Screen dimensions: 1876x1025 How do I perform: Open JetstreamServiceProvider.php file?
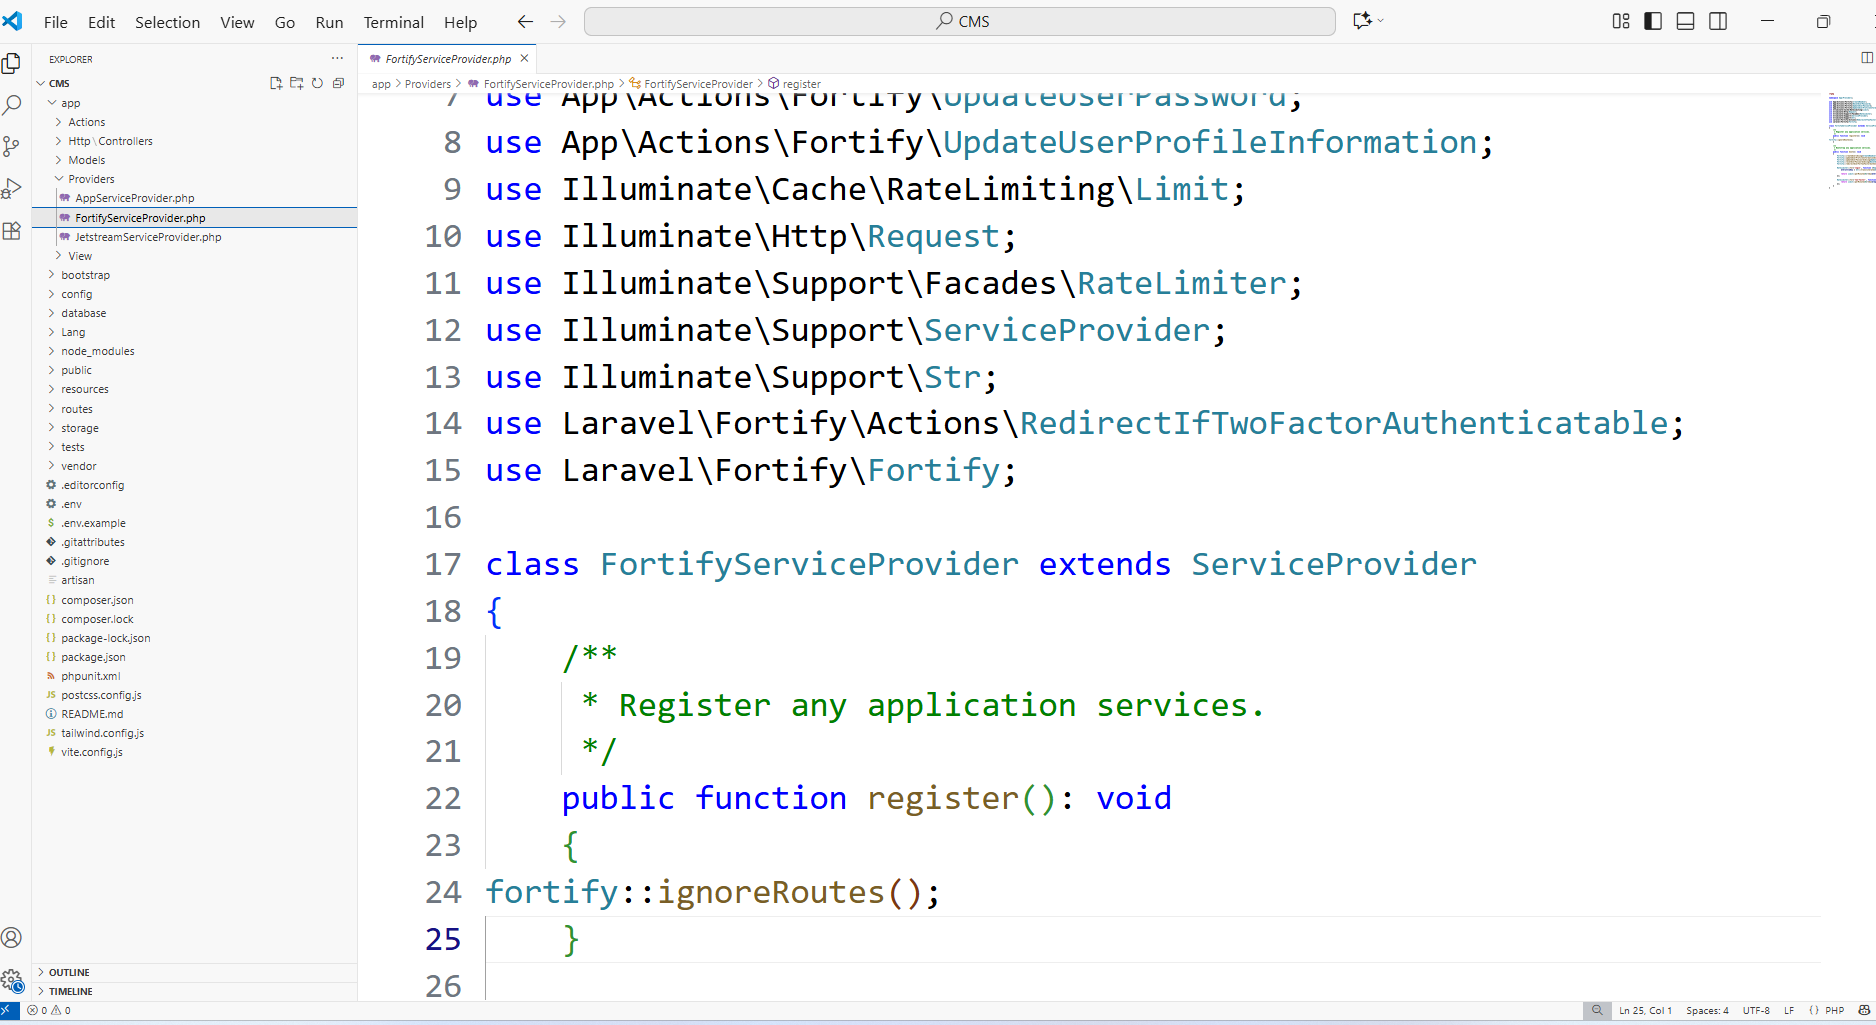click(x=148, y=237)
